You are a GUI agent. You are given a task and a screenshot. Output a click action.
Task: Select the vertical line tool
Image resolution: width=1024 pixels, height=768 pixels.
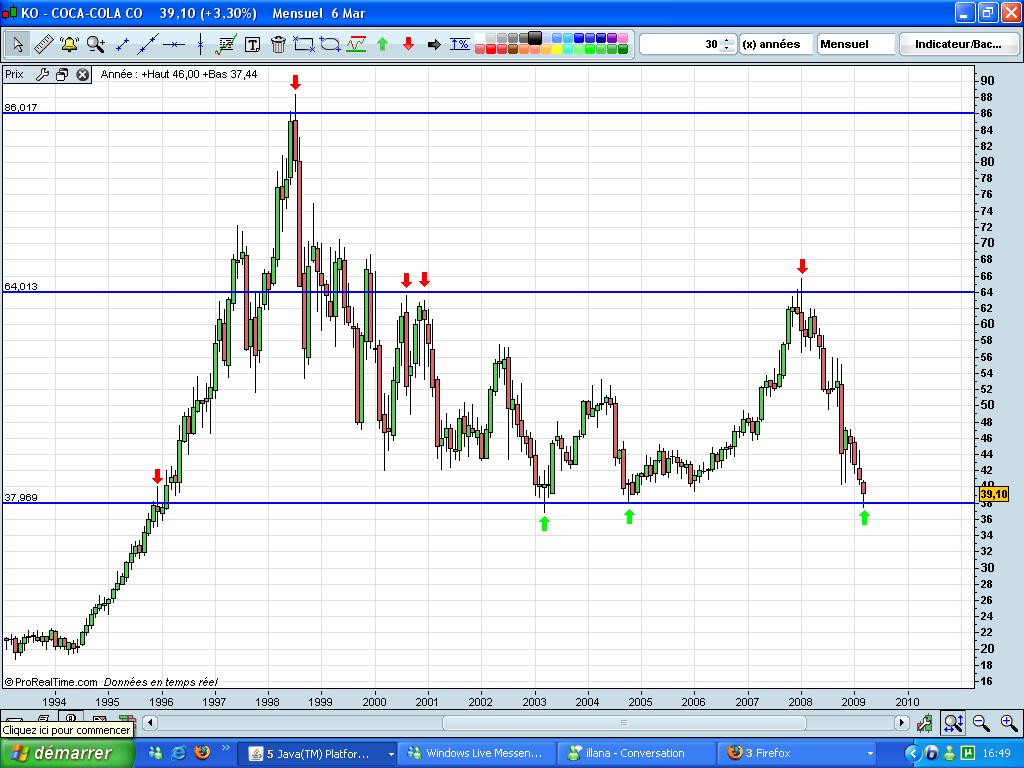point(200,44)
